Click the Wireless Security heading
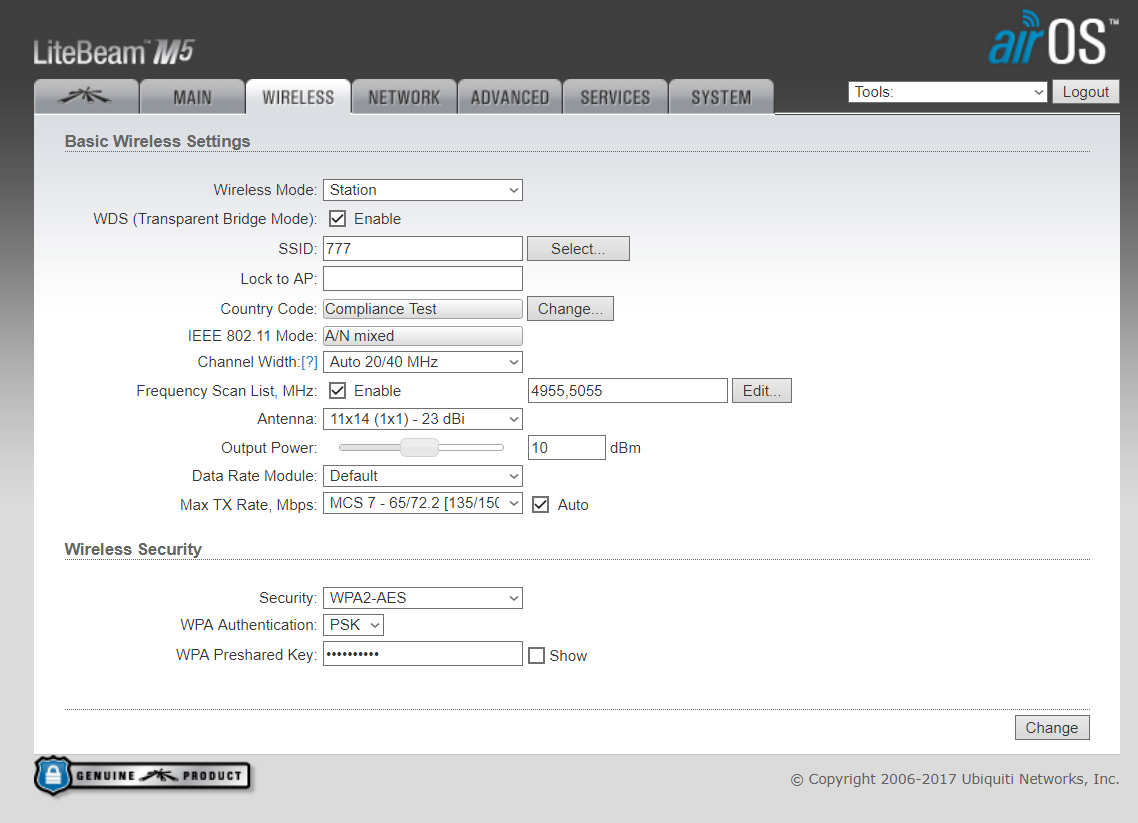 point(134,549)
